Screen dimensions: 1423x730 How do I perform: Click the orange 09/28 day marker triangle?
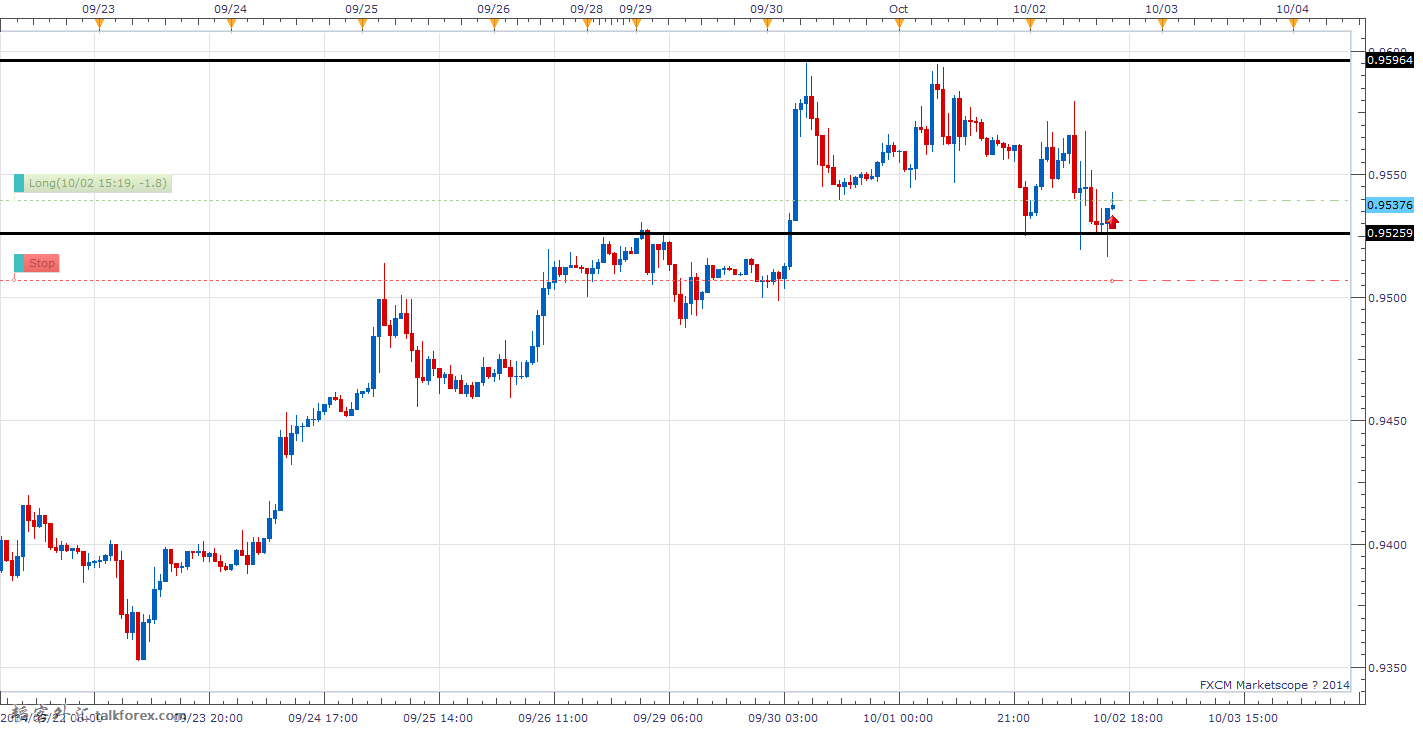click(587, 25)
